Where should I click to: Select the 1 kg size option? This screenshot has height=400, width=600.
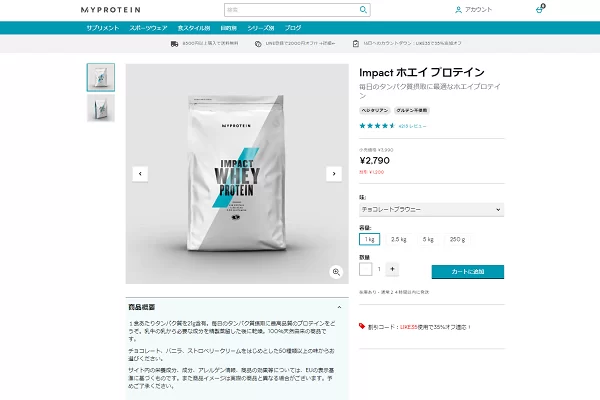tap(369, 239)
